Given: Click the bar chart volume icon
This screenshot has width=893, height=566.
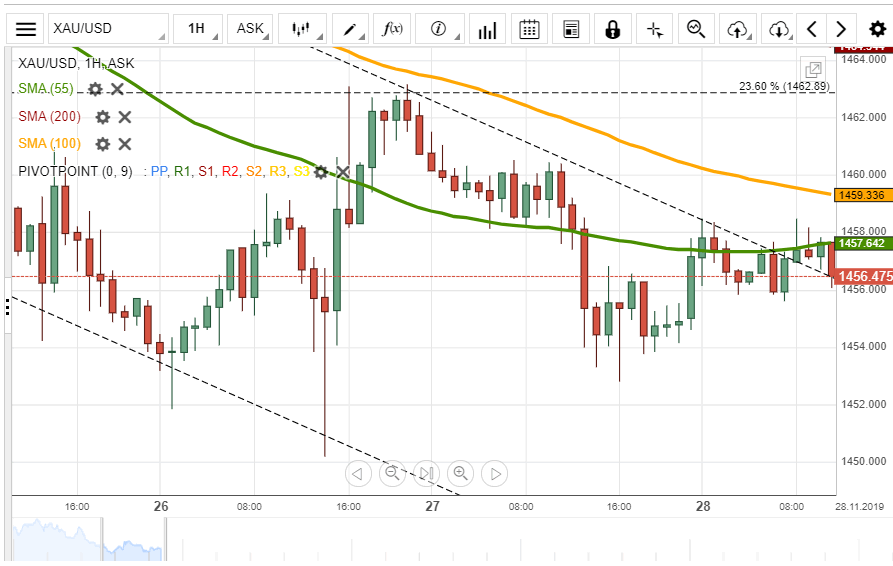Looking at the screenshot, I should 488,28.
